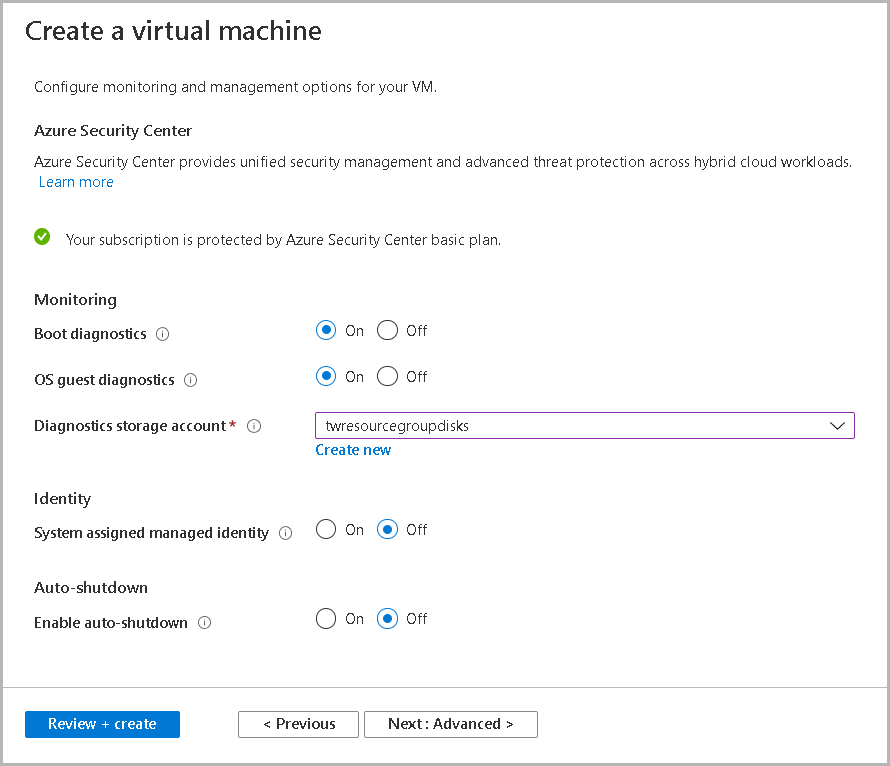This screenshot has width=890, height=766.
Task: Click the Diagnostics storage account info icon
Action: pyautogui.click(x=254, y=426)
